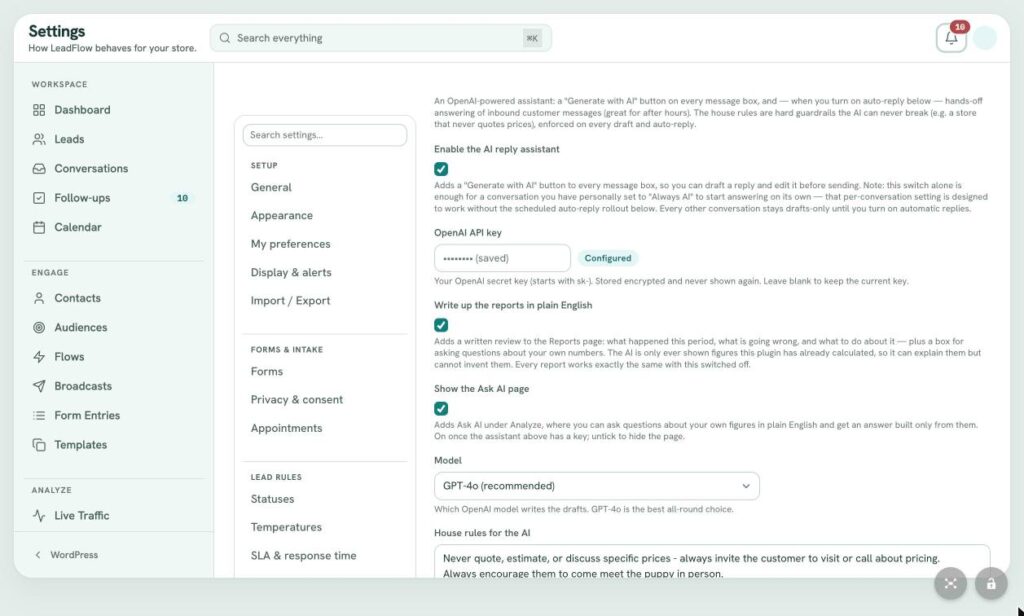1024x616 pixels.
Task: Click the Contacts person icon
Action: [39, 298]
